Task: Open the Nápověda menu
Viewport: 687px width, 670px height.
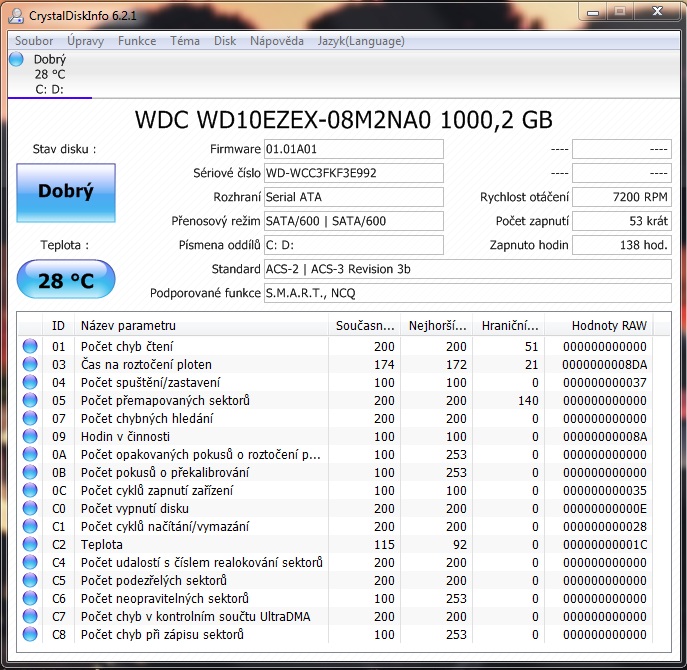Action: coord(276,41)
